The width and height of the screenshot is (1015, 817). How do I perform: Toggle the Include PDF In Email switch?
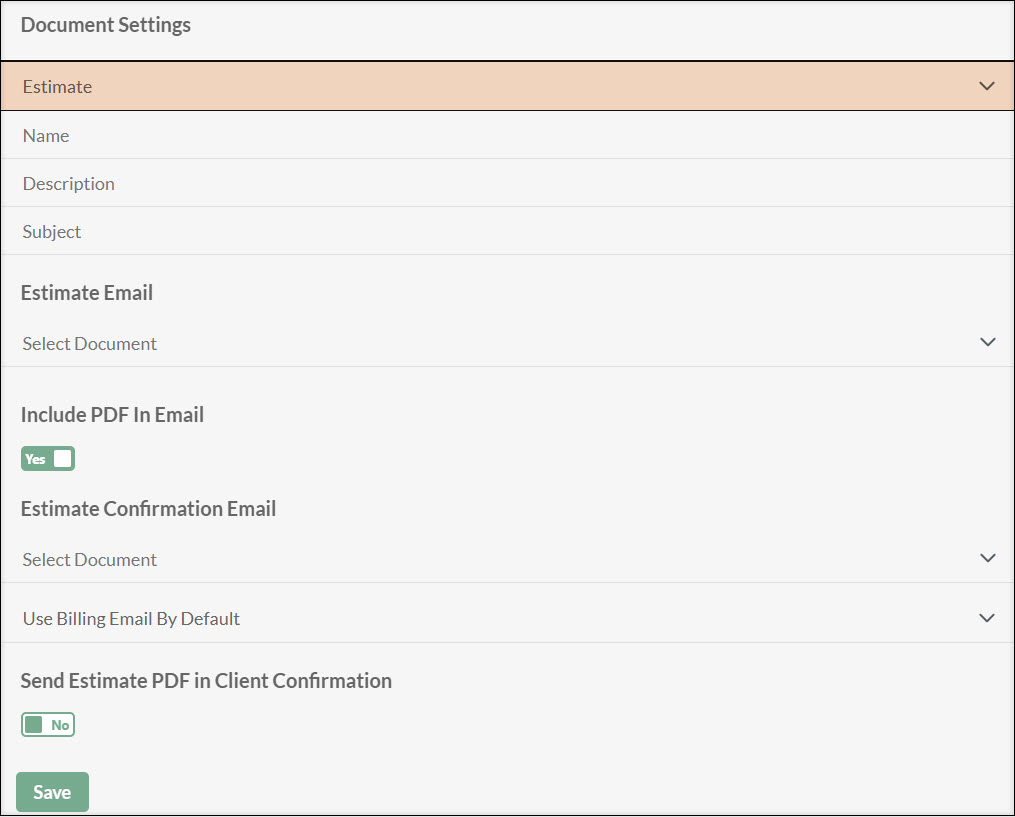47,458
